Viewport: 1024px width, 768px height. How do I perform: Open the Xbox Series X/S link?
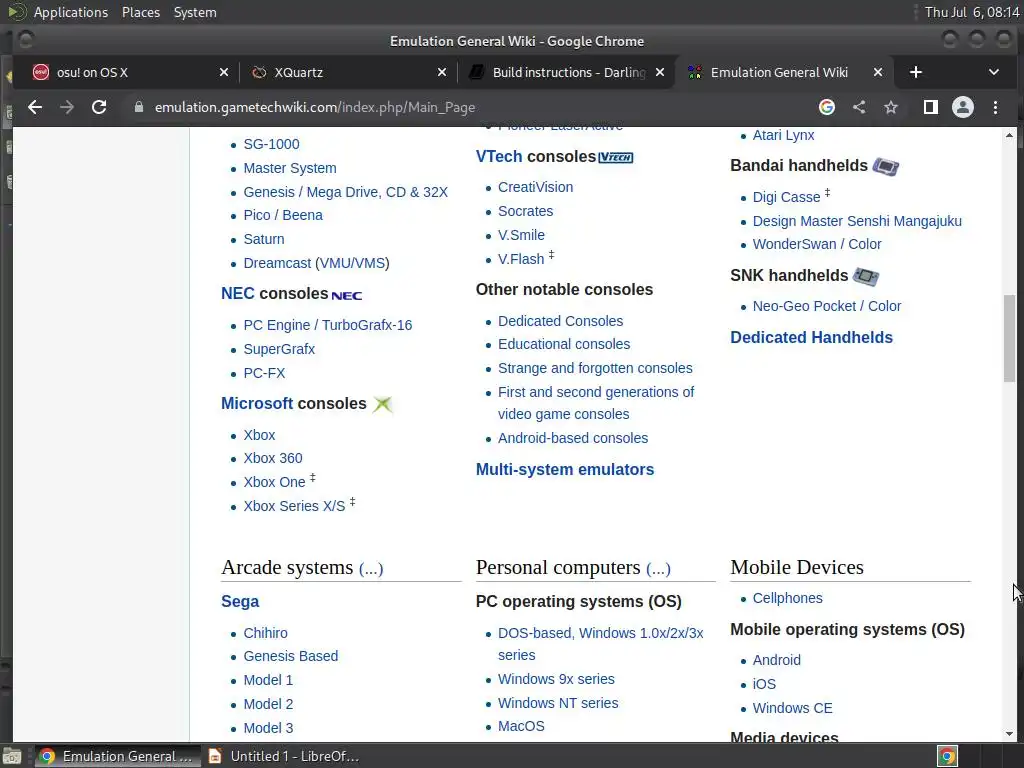(294, 506)
